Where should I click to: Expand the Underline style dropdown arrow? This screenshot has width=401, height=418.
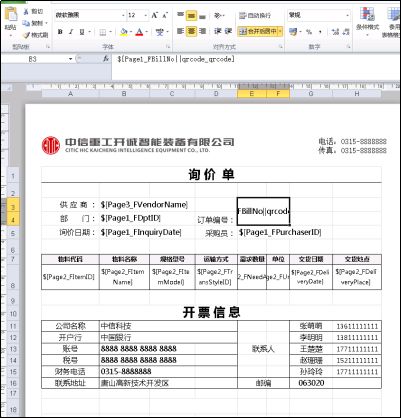click(89, 32)
